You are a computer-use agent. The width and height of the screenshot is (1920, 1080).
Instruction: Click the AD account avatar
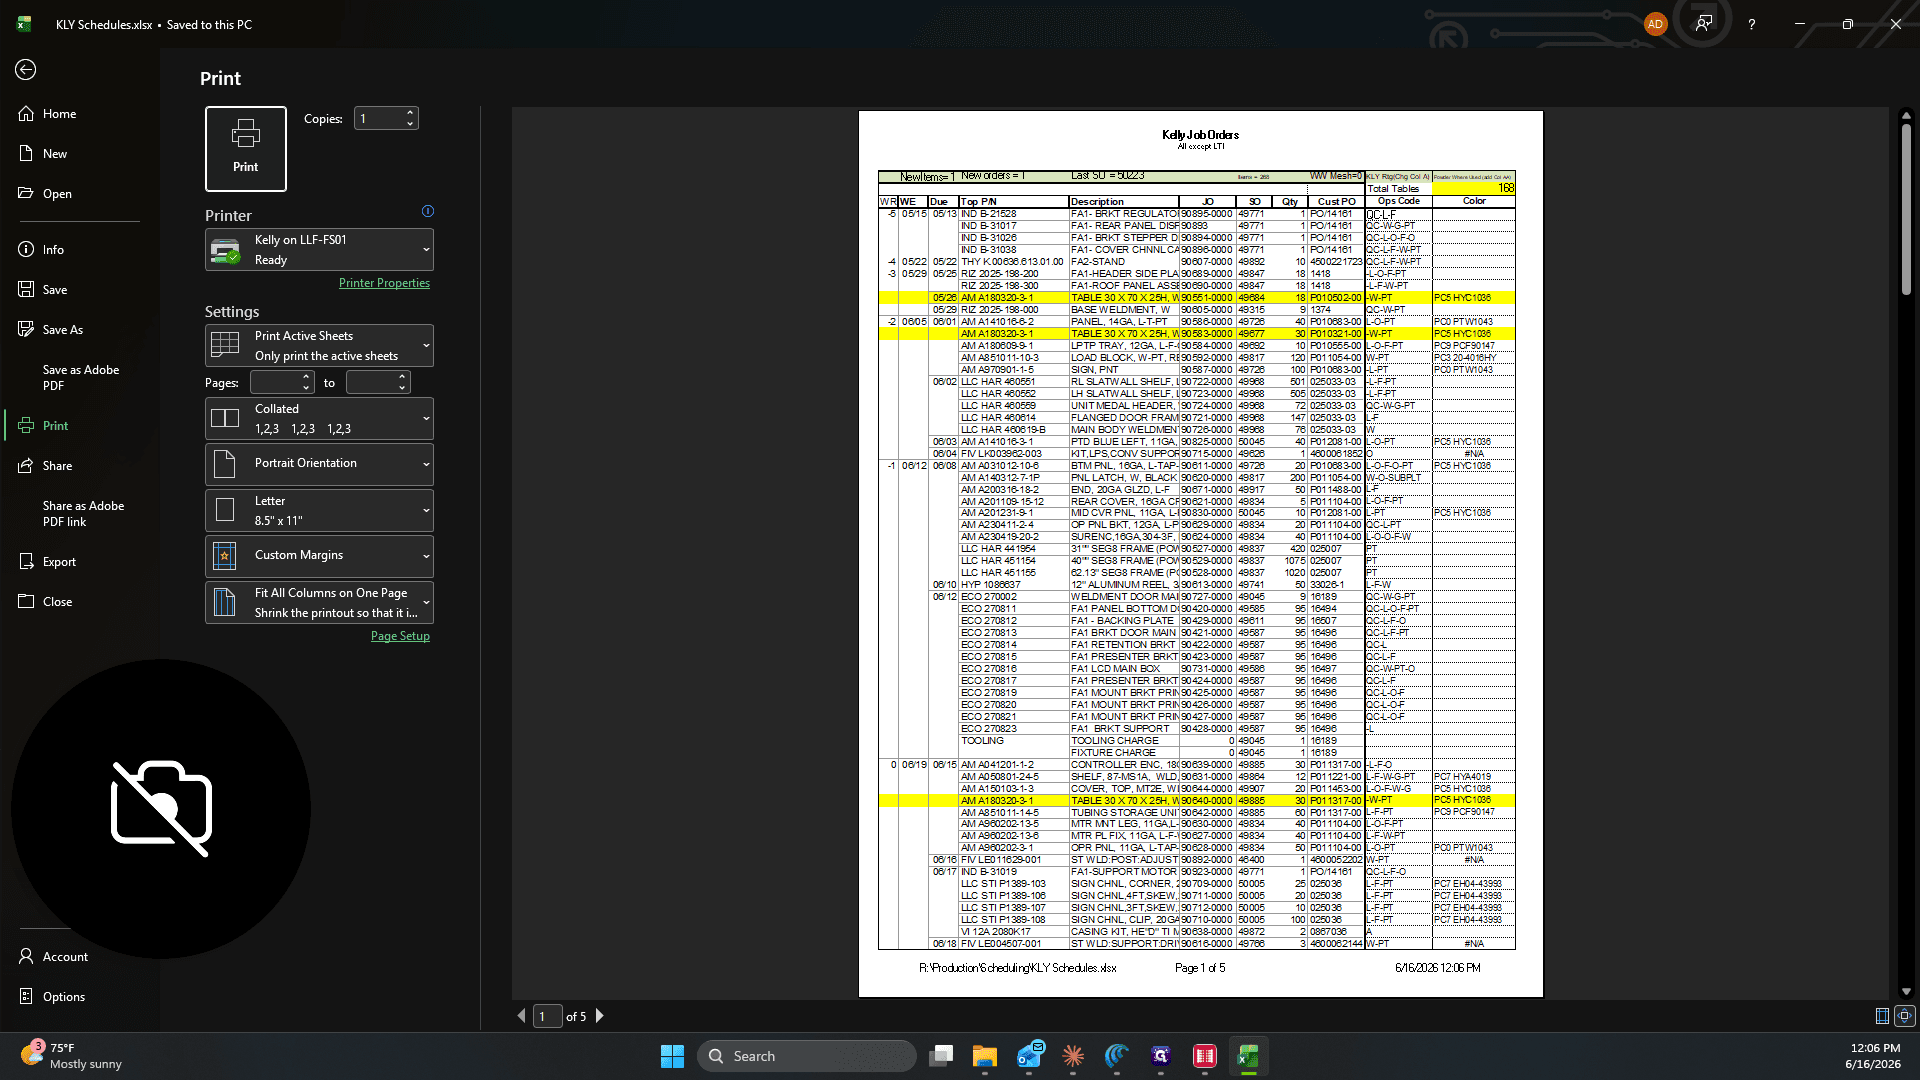[1655, 24]
